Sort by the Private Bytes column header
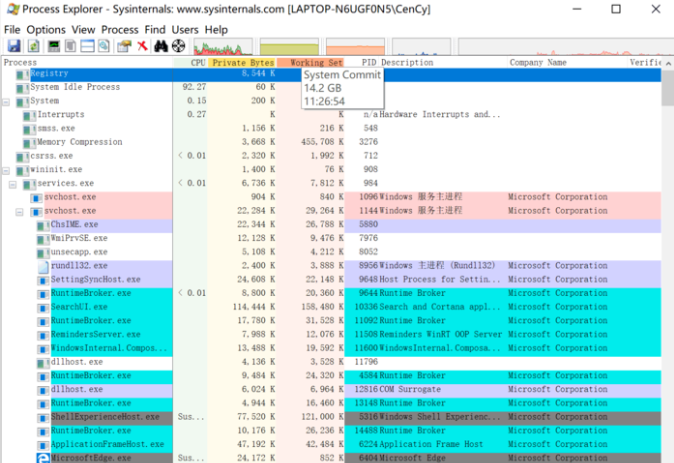Screen dimensions: 674x463 click(x=242, y=62)
